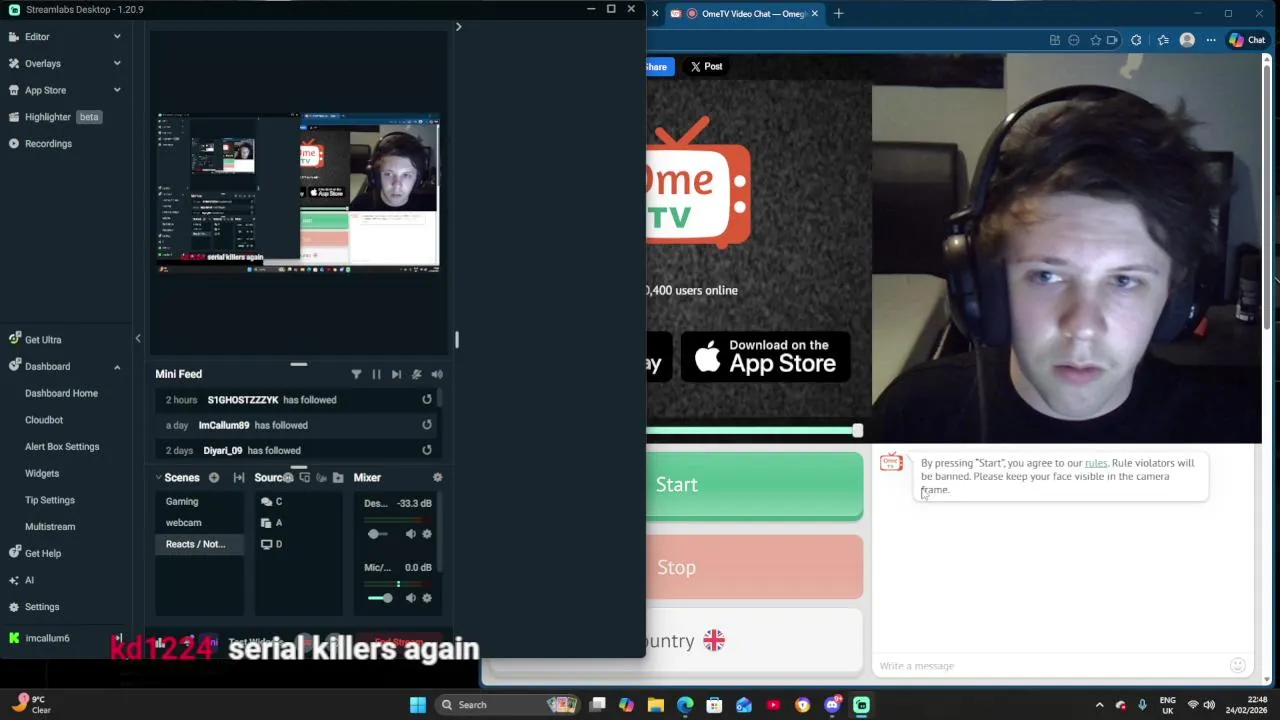
Task: Select source C with the chat icon
Action: point(298,502)
